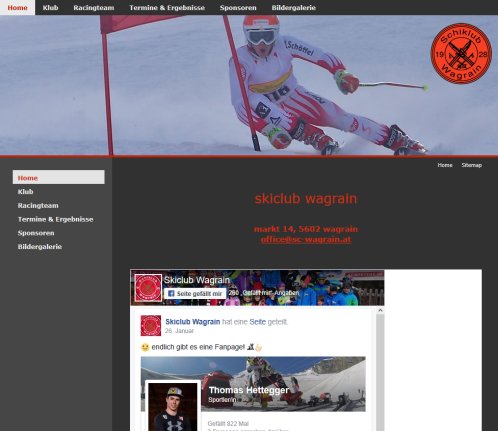This screenshot has width=498, height=431.
Task: Click the Facebook 'Seite gefällt mir' button
Action: tap(195, 293)
